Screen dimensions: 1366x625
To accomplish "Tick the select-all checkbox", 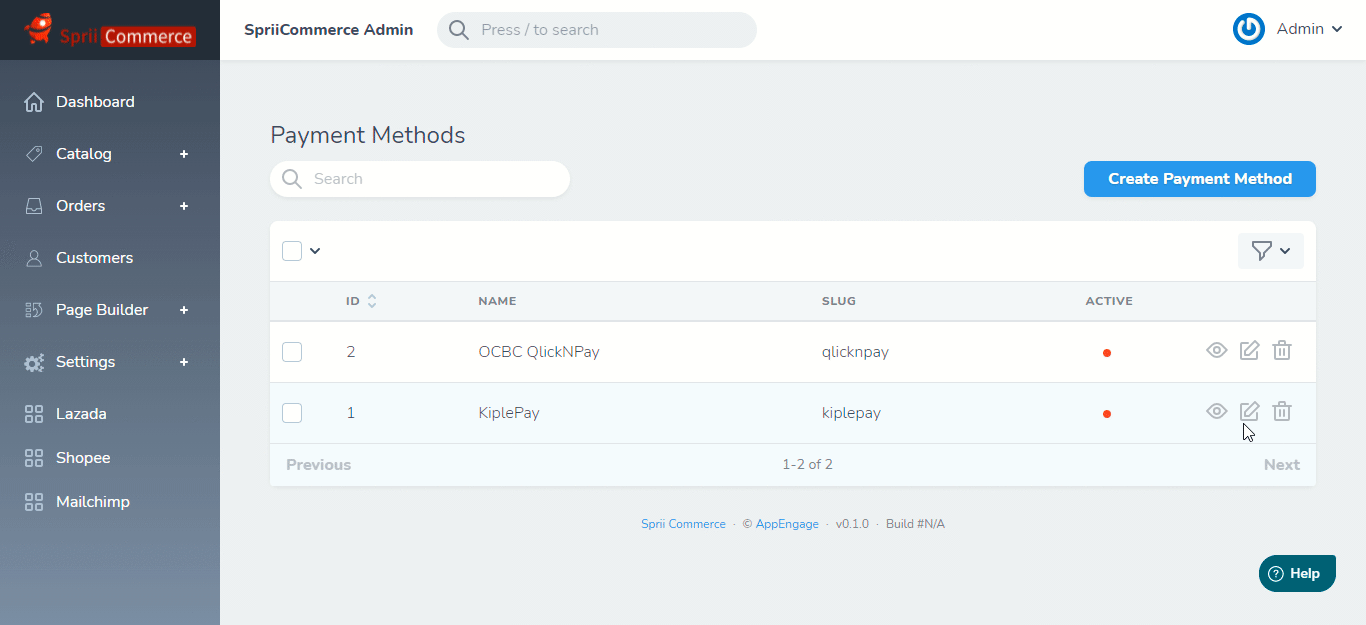I will coord(292,251).
